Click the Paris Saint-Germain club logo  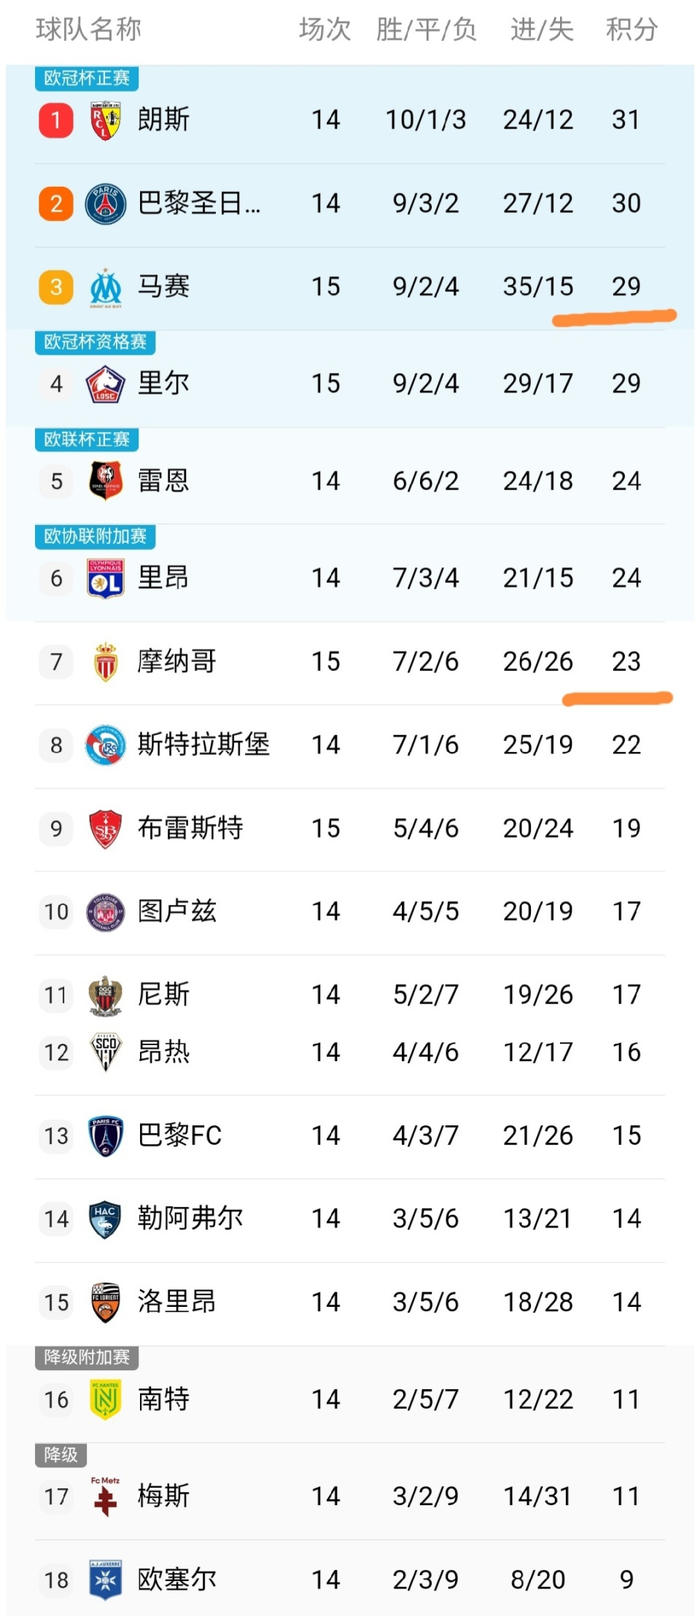103,203
